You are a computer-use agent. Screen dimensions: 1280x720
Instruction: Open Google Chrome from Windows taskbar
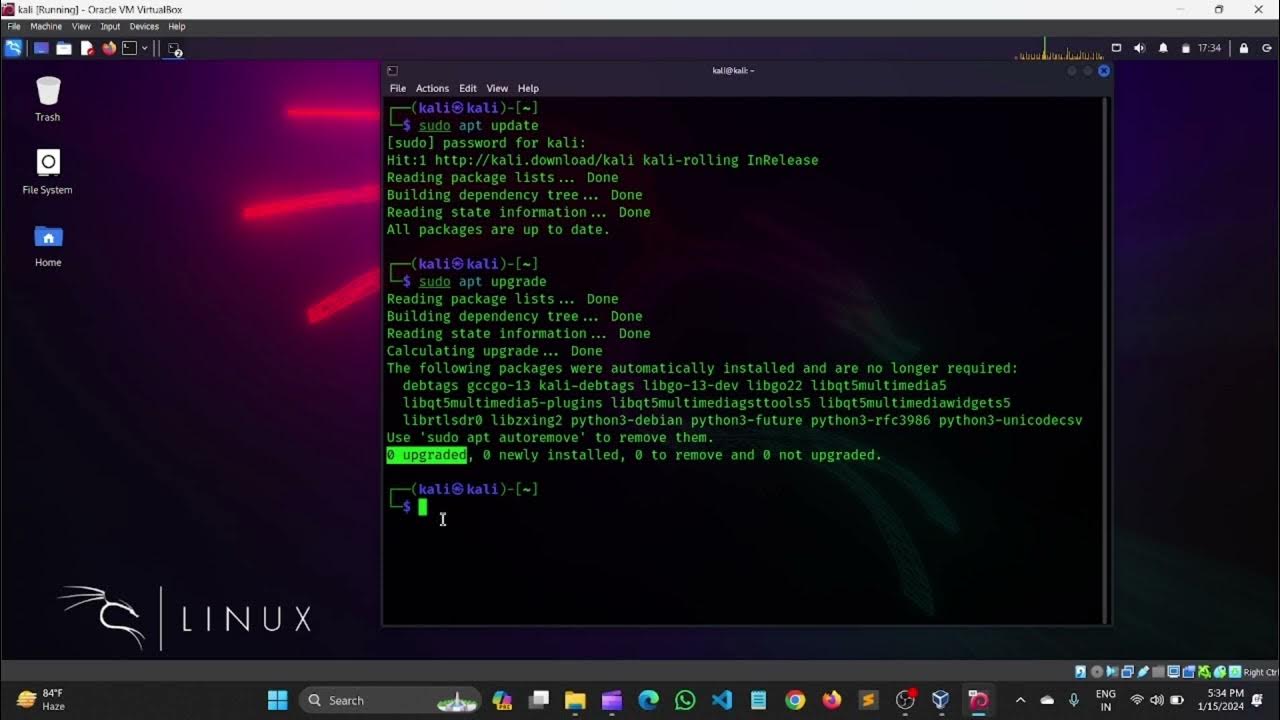point(795,700)
